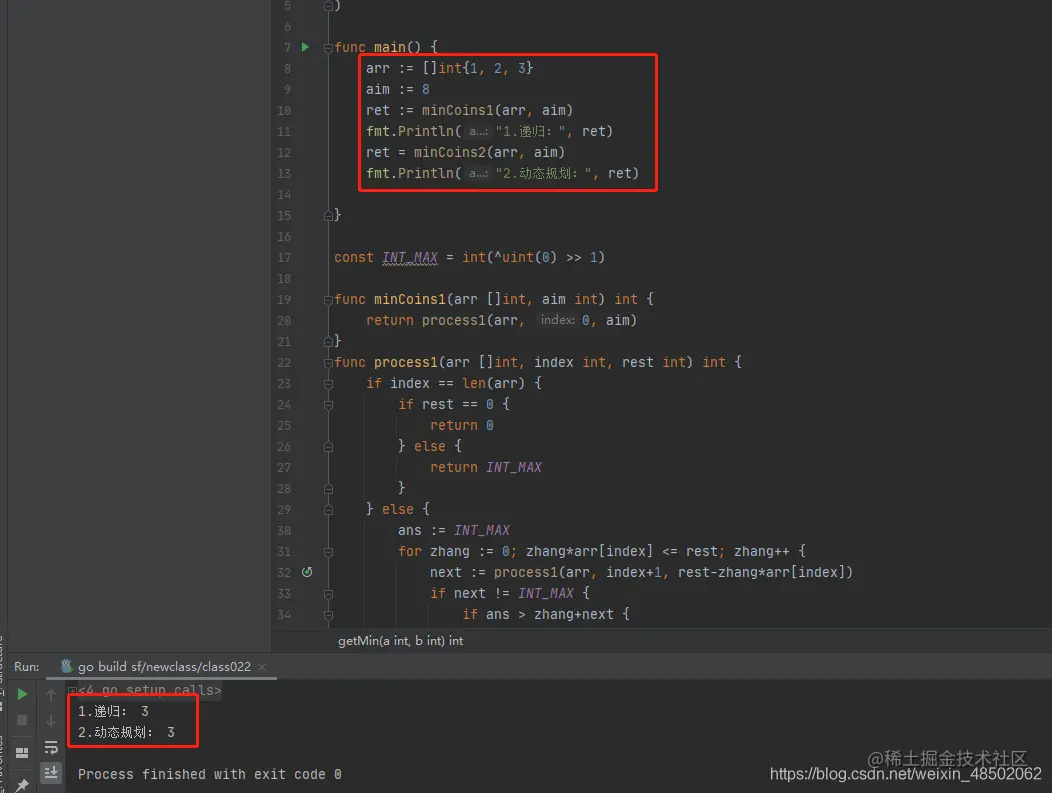Screen dimensions: 1052x793
Task: Click the index: parameter hint on line 20
Action: (558, 320)
